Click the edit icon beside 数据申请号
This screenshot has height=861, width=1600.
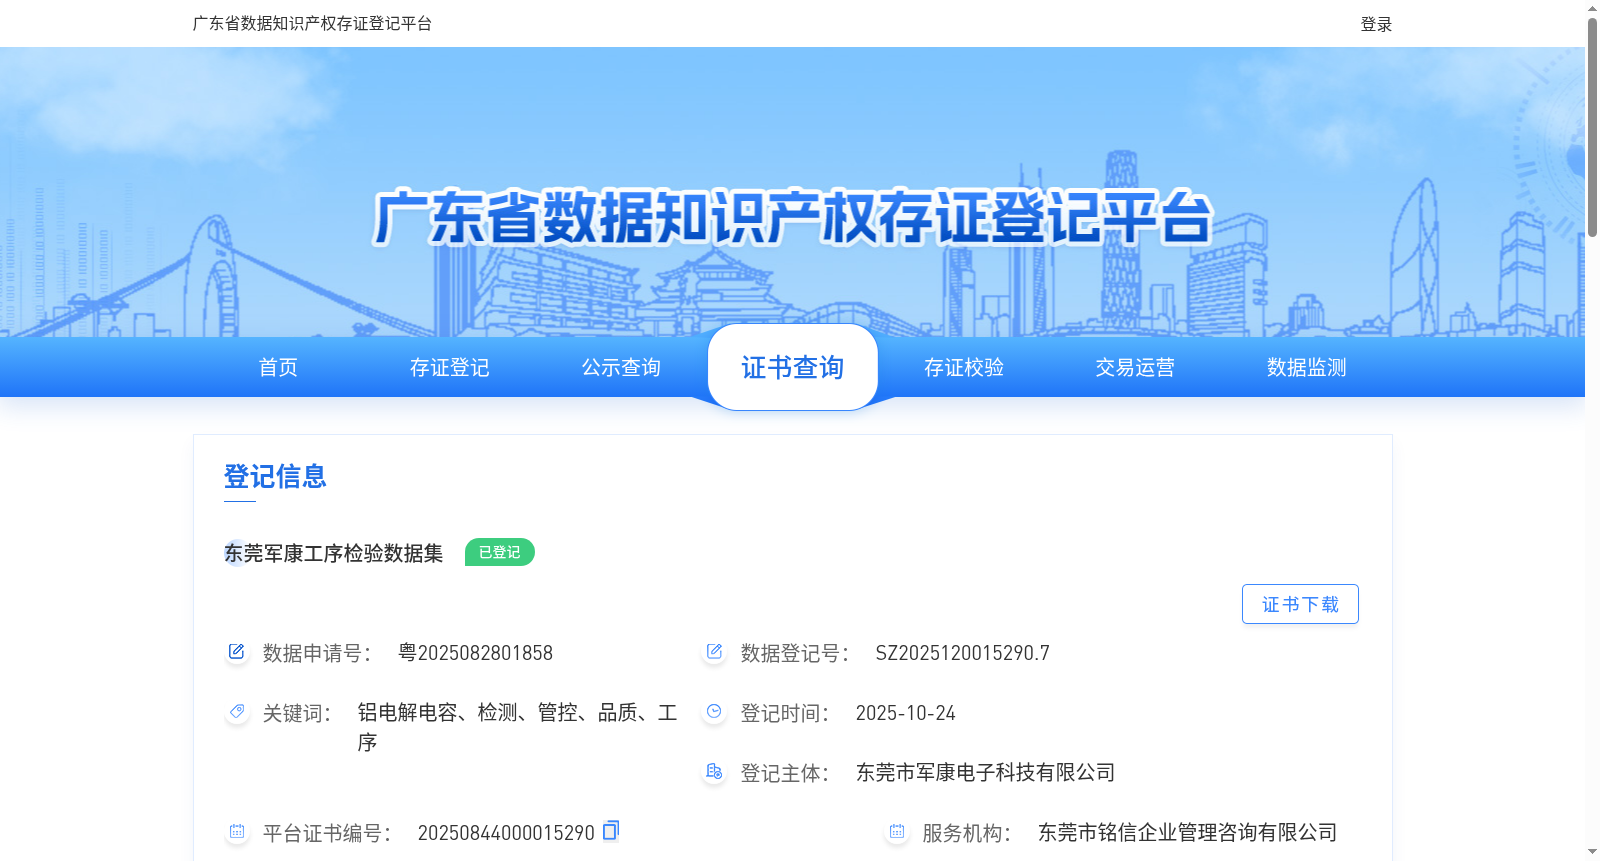[237, 652]
